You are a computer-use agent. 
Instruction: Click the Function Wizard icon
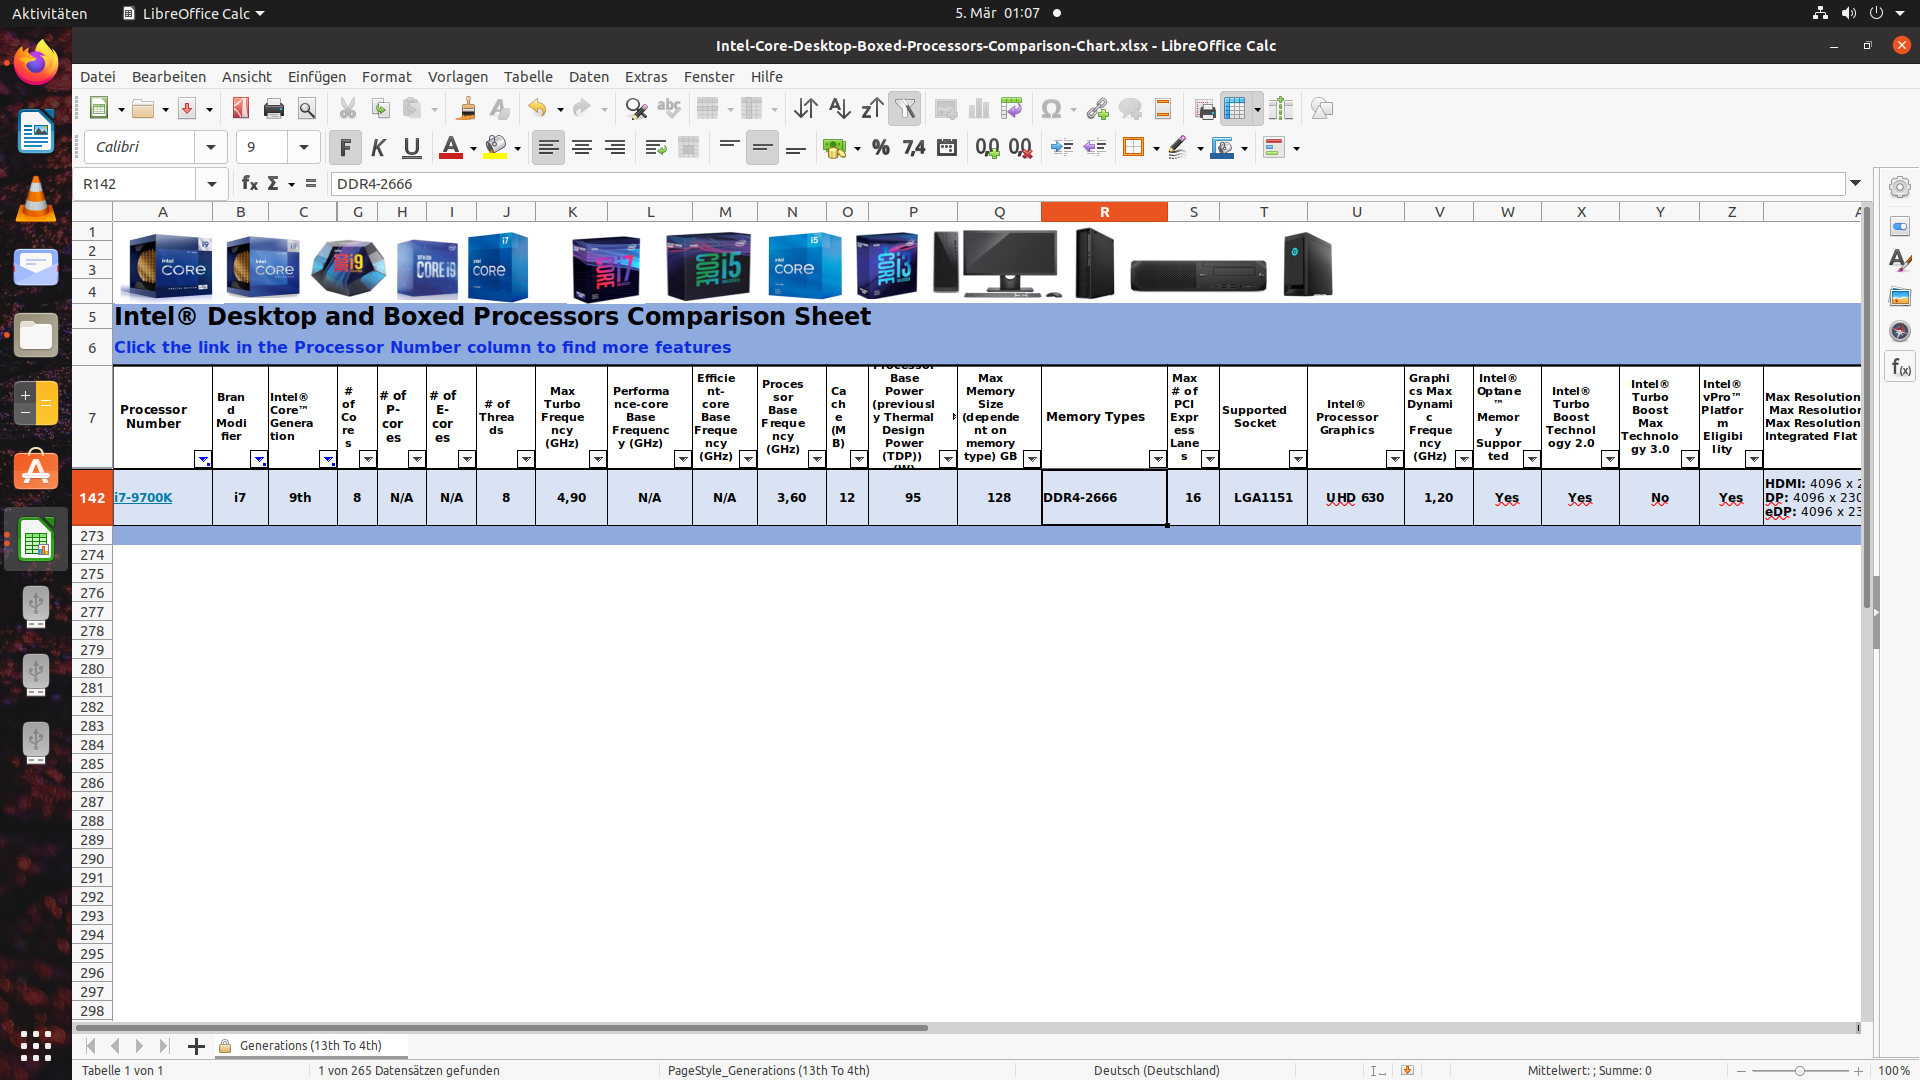pos(250,184)
